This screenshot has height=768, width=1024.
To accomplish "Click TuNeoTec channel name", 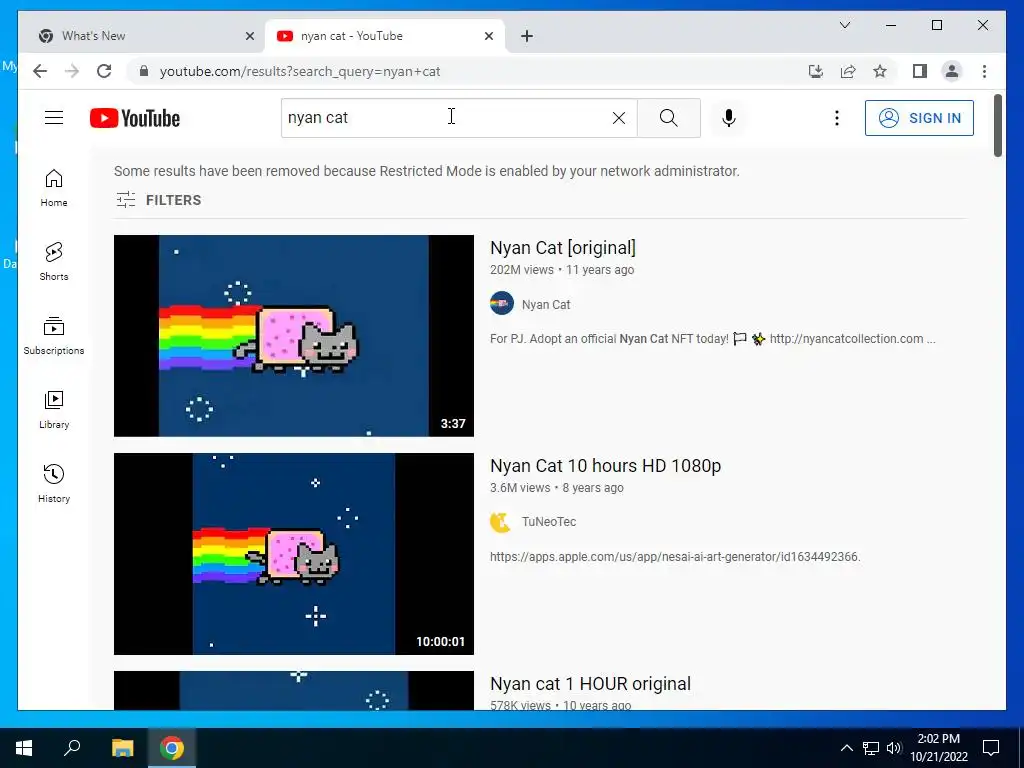I will (x=549, y=522).
